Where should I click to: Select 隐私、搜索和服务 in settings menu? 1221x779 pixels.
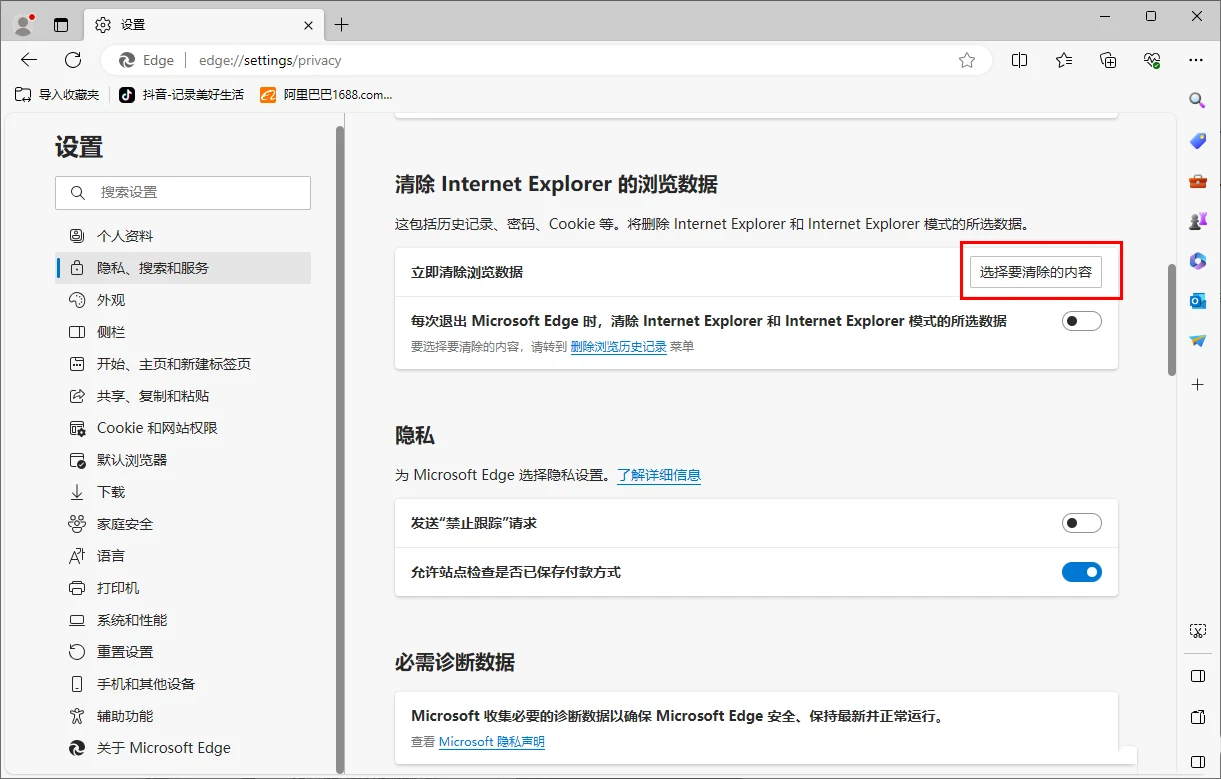183,268
